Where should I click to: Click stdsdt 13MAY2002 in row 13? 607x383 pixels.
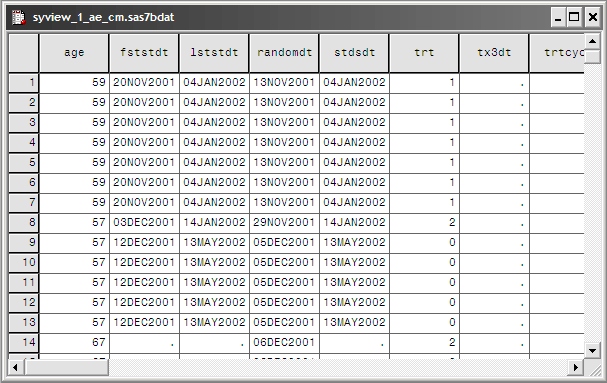pos(354,323)
